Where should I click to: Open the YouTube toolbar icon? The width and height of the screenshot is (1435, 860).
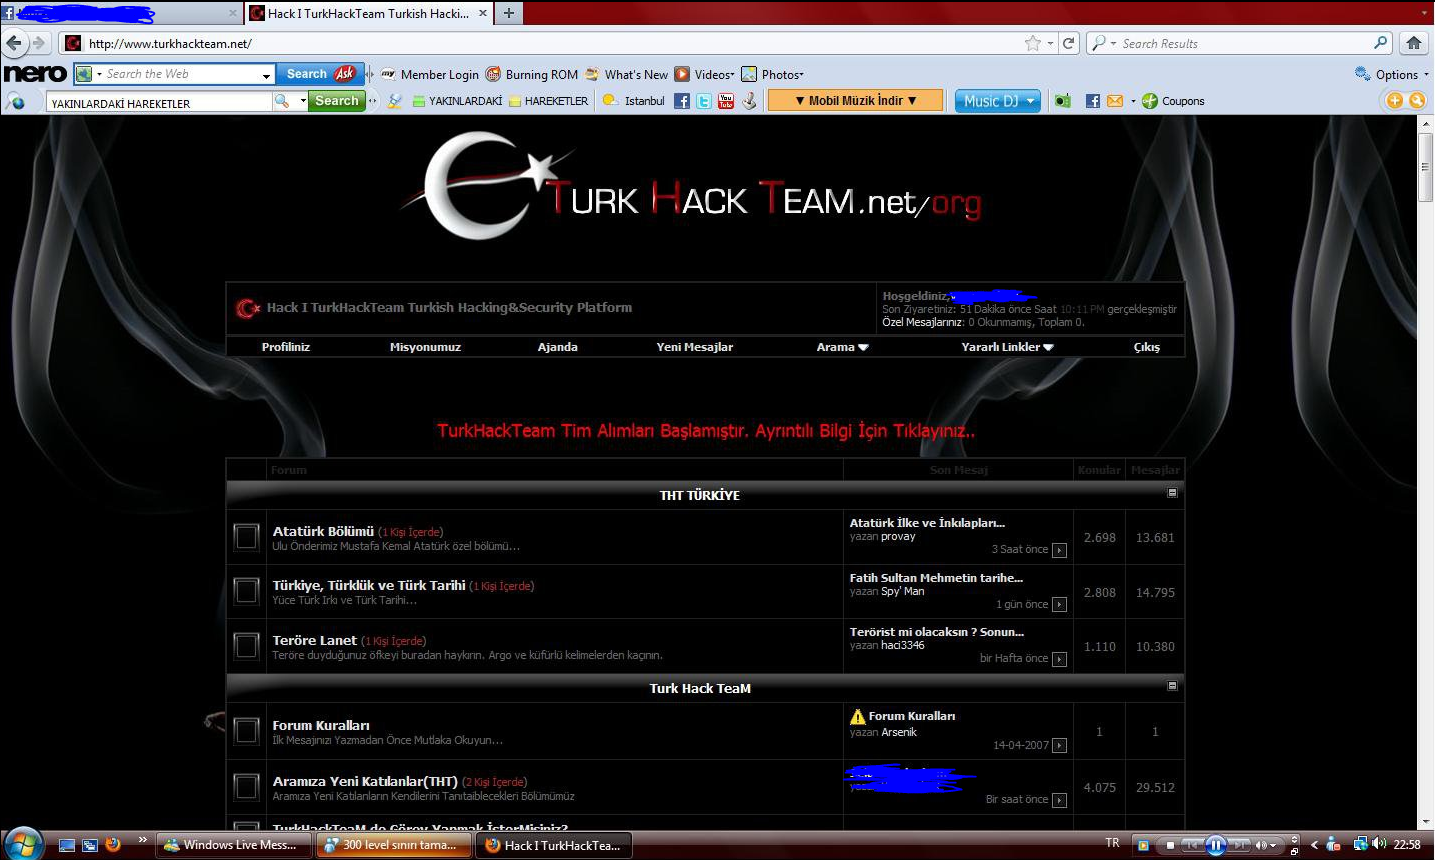pos(726,101)
